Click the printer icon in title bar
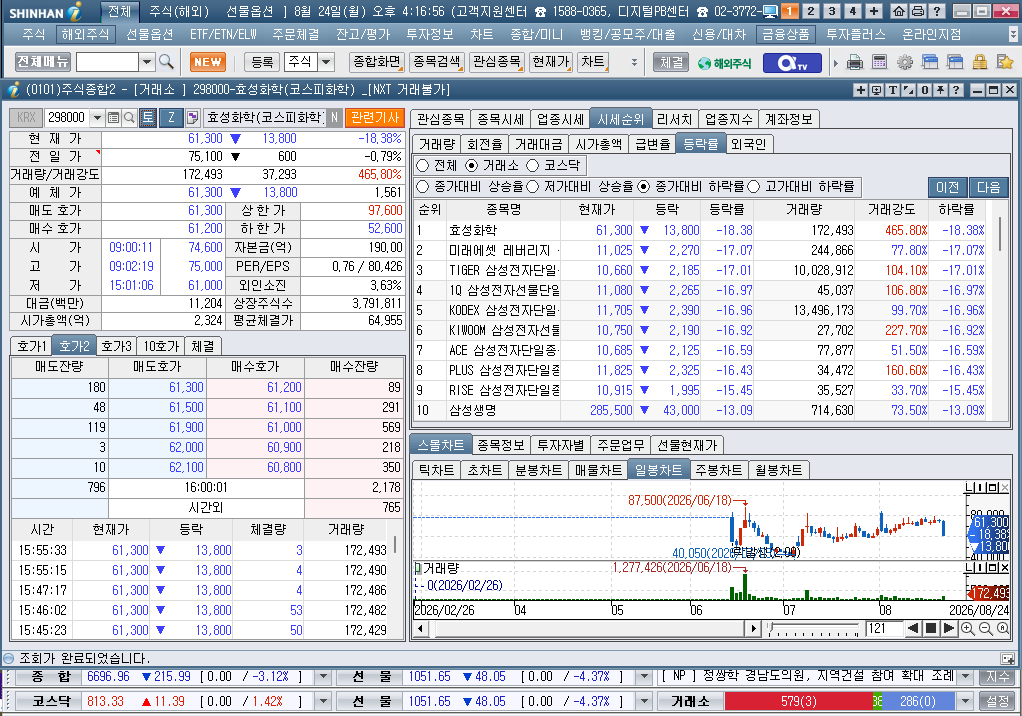 tap(918, 11)
